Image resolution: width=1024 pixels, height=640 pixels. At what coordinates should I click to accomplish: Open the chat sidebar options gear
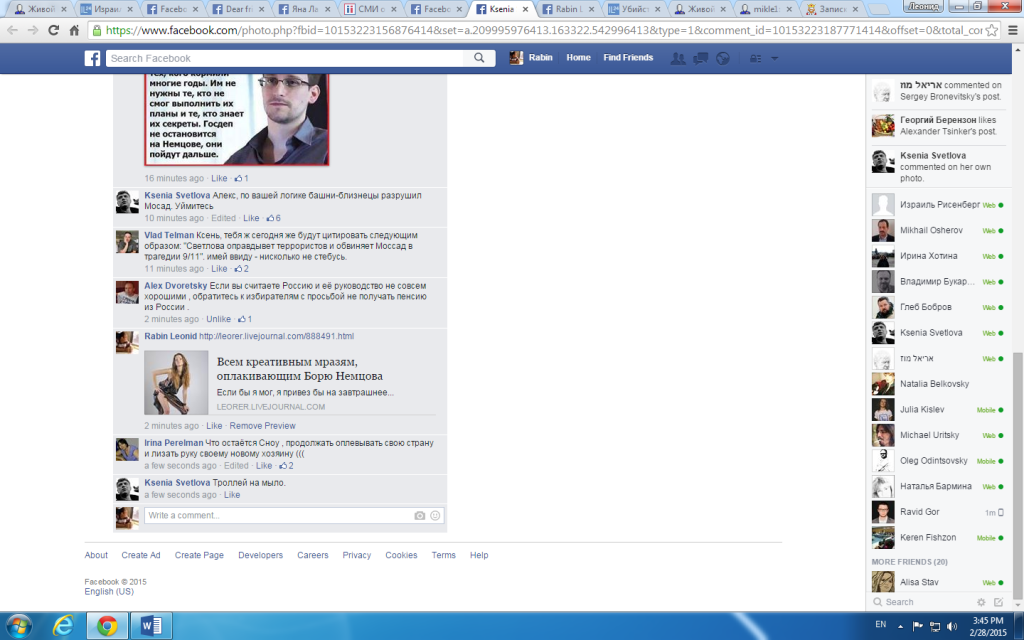coord(981,602)
